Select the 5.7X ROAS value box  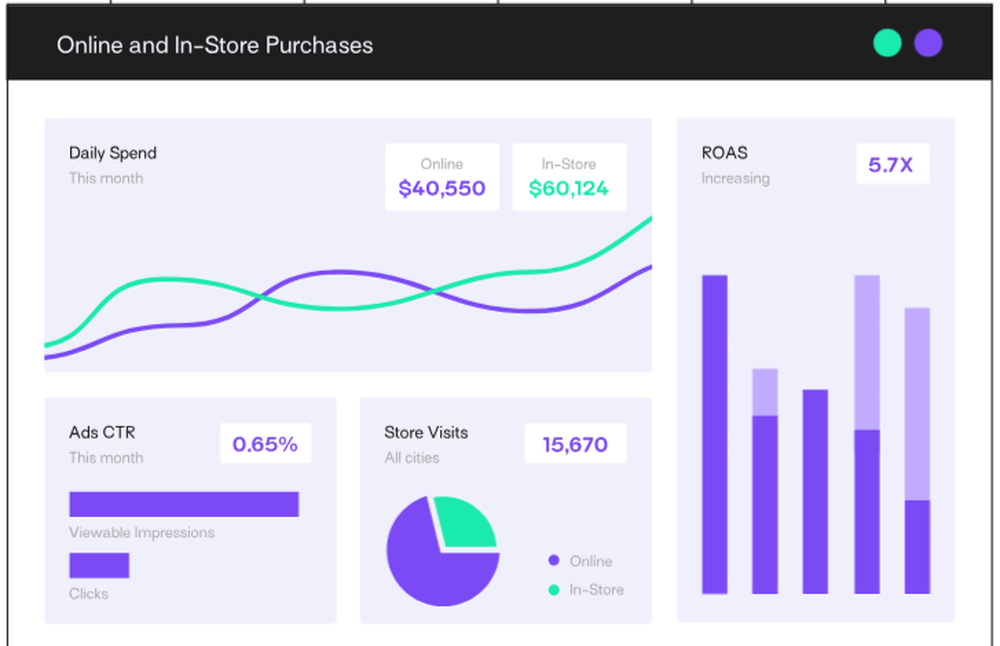[892, 165]
